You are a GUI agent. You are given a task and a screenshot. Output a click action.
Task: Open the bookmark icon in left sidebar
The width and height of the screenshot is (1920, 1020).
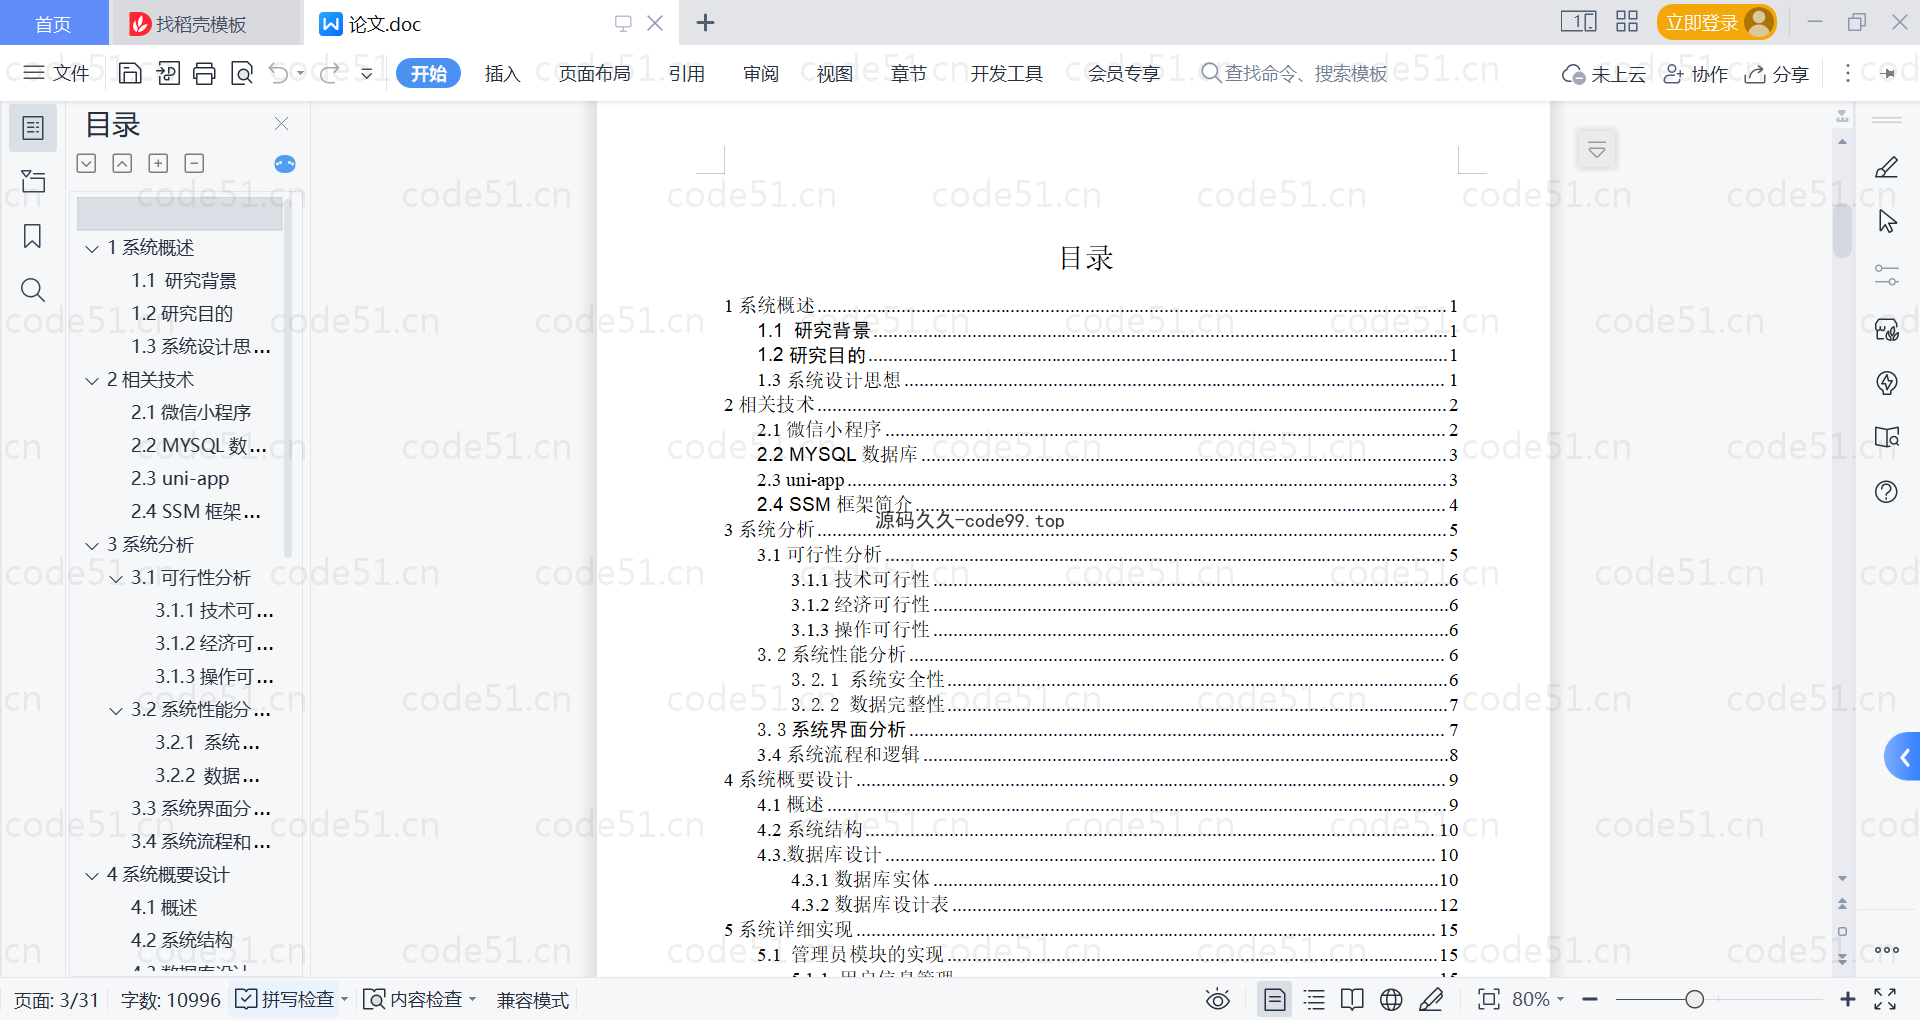click(33, 236)
